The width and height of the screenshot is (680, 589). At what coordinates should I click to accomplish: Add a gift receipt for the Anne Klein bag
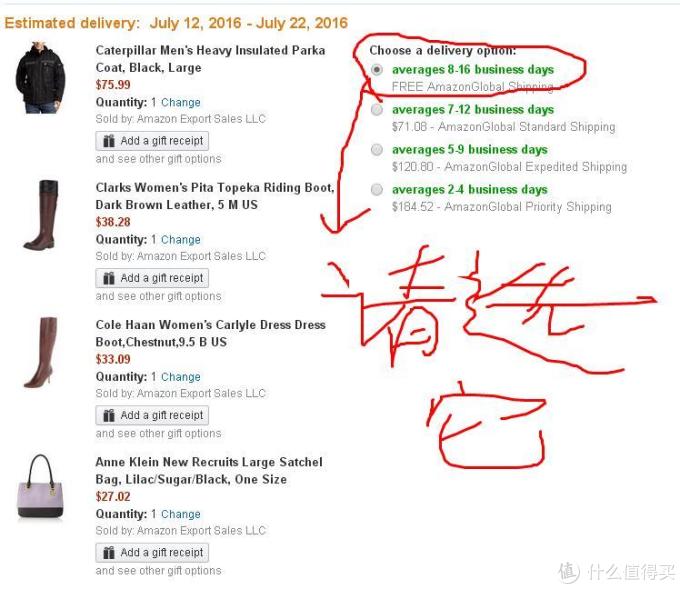pyautogui.click(x=152, y=553)
